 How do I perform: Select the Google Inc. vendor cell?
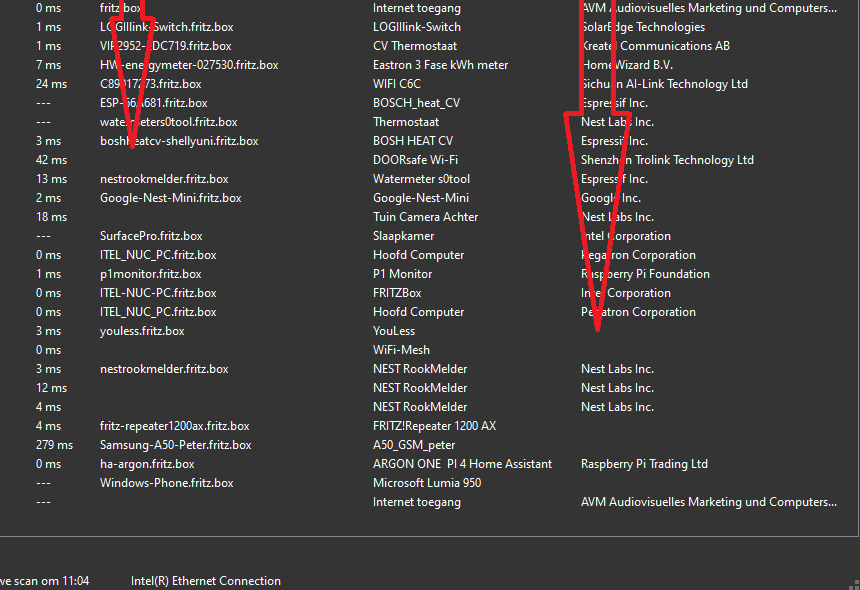(x=611, y=198)
